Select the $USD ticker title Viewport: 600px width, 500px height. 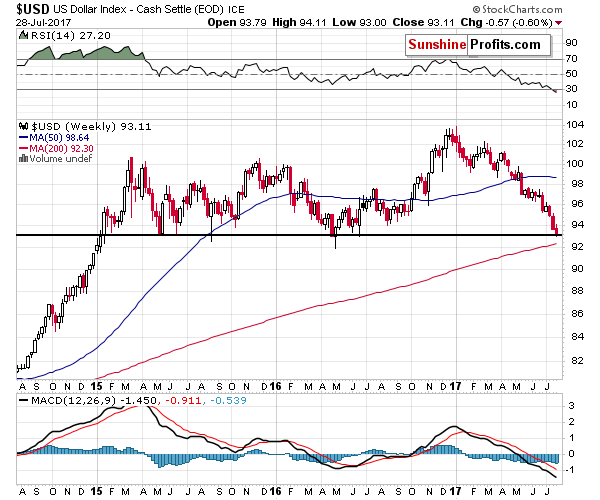pos(33,9)
